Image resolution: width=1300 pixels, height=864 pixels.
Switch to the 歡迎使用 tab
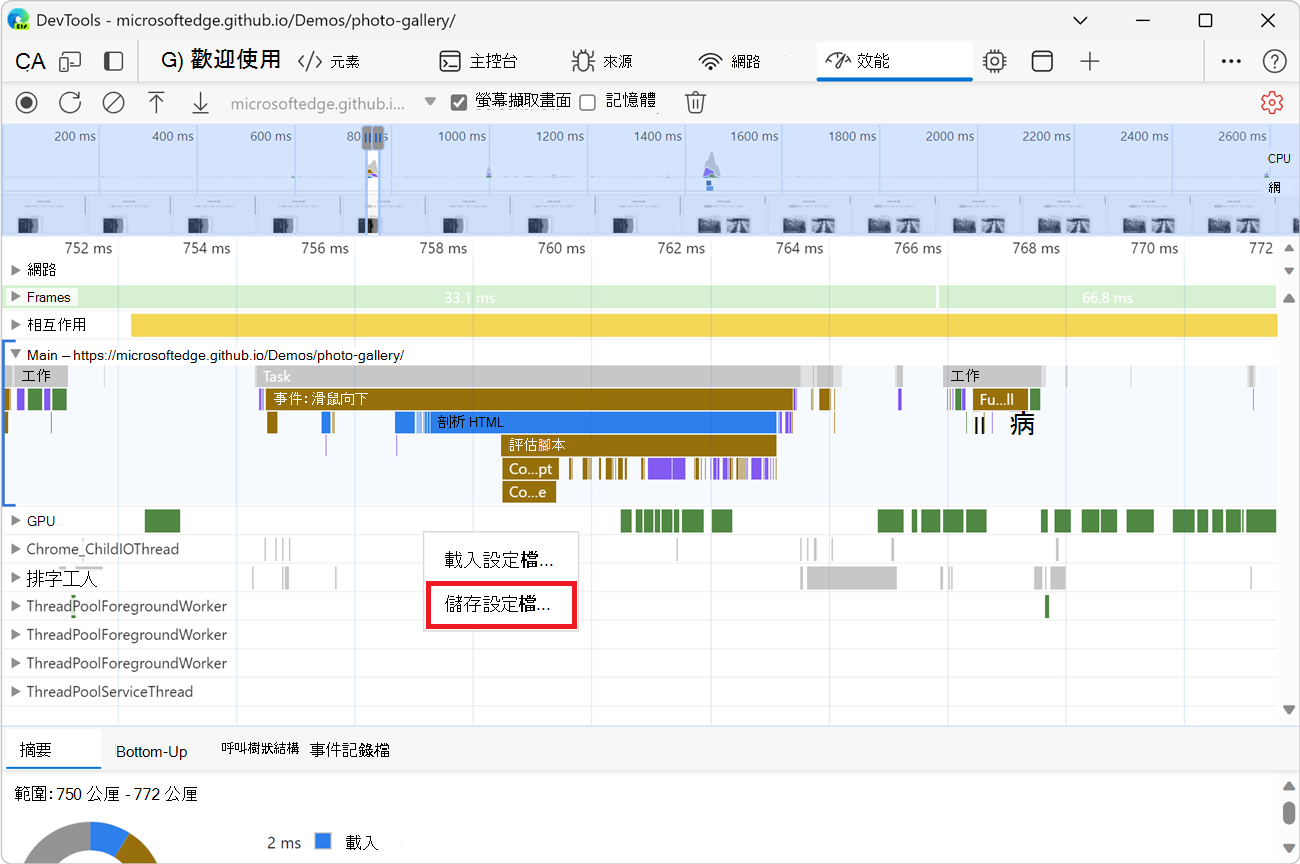tap(221, 60)
